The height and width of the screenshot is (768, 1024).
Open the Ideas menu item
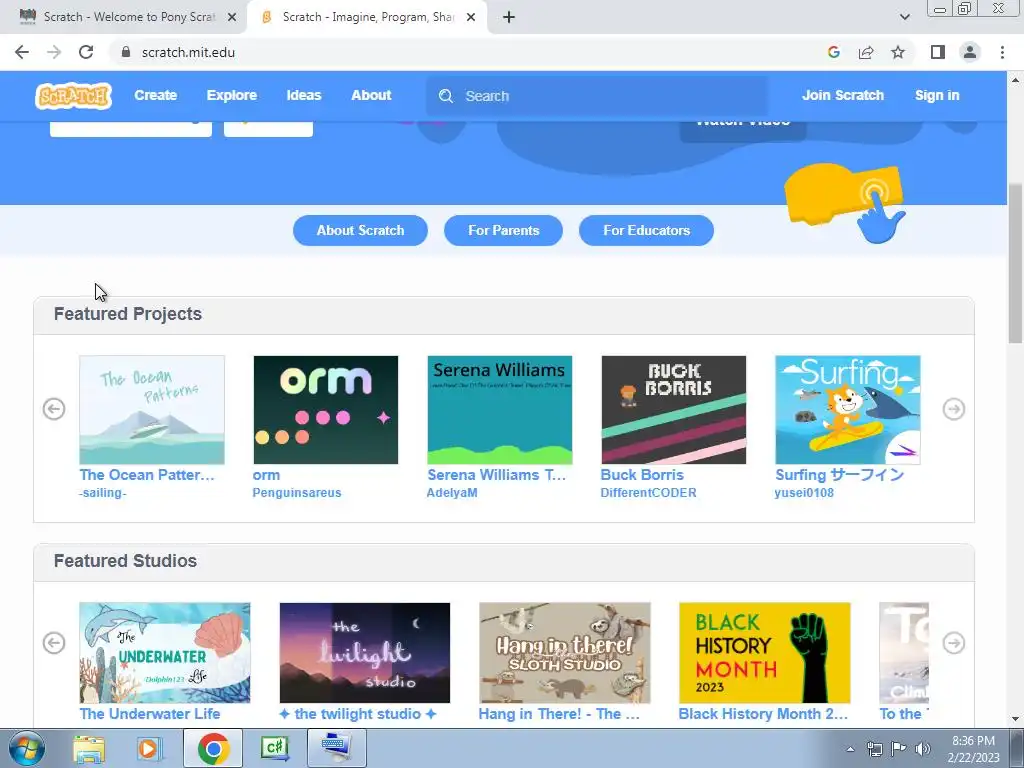point(304,95)
